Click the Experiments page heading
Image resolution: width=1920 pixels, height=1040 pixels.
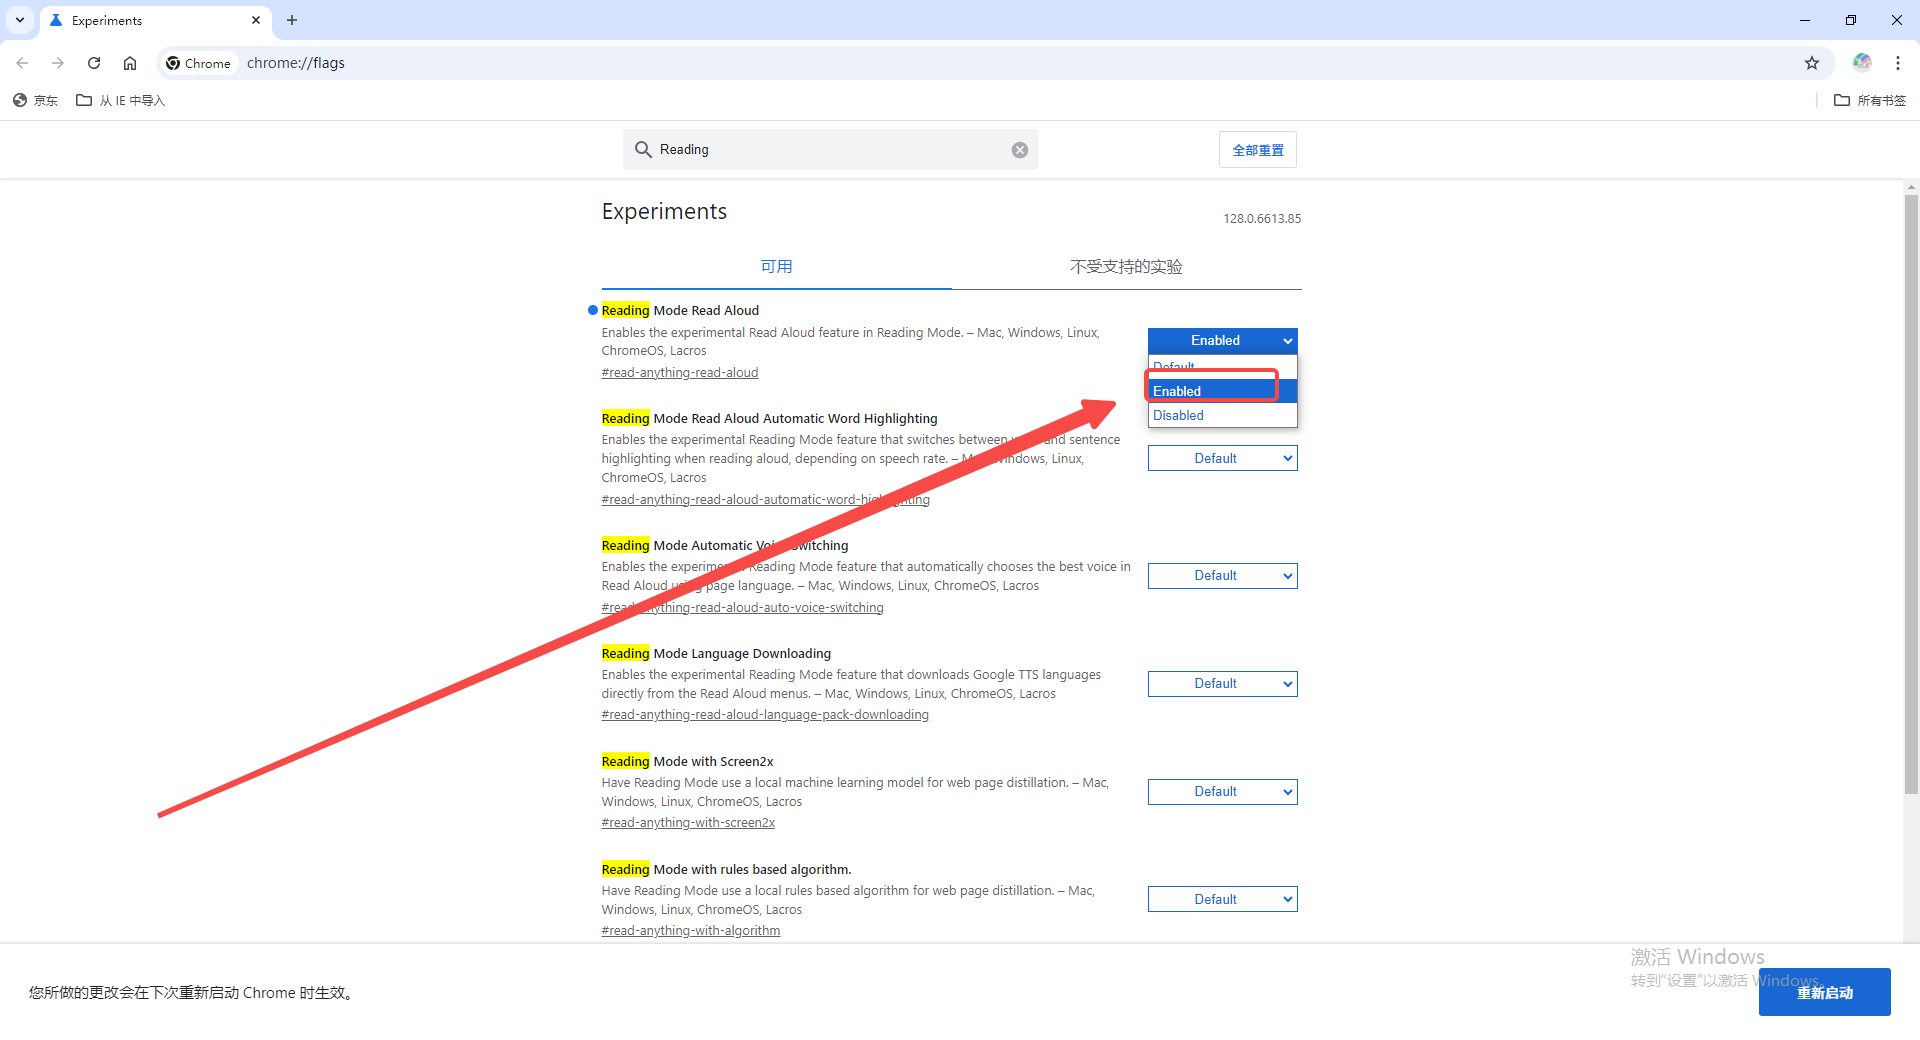664,212
